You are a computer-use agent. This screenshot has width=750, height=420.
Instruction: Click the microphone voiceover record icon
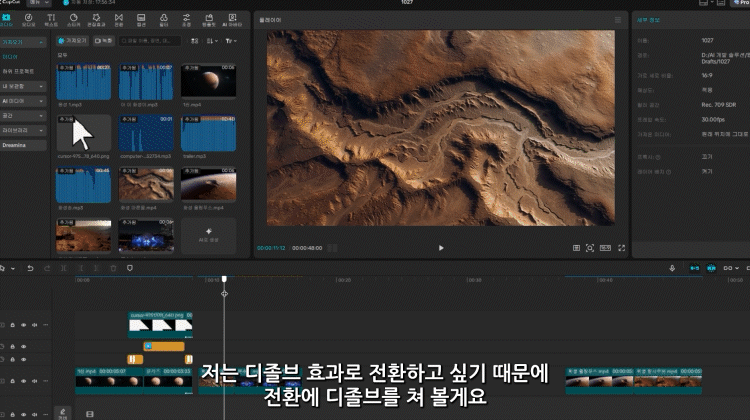pyautogui.click(x=672, y=268)
